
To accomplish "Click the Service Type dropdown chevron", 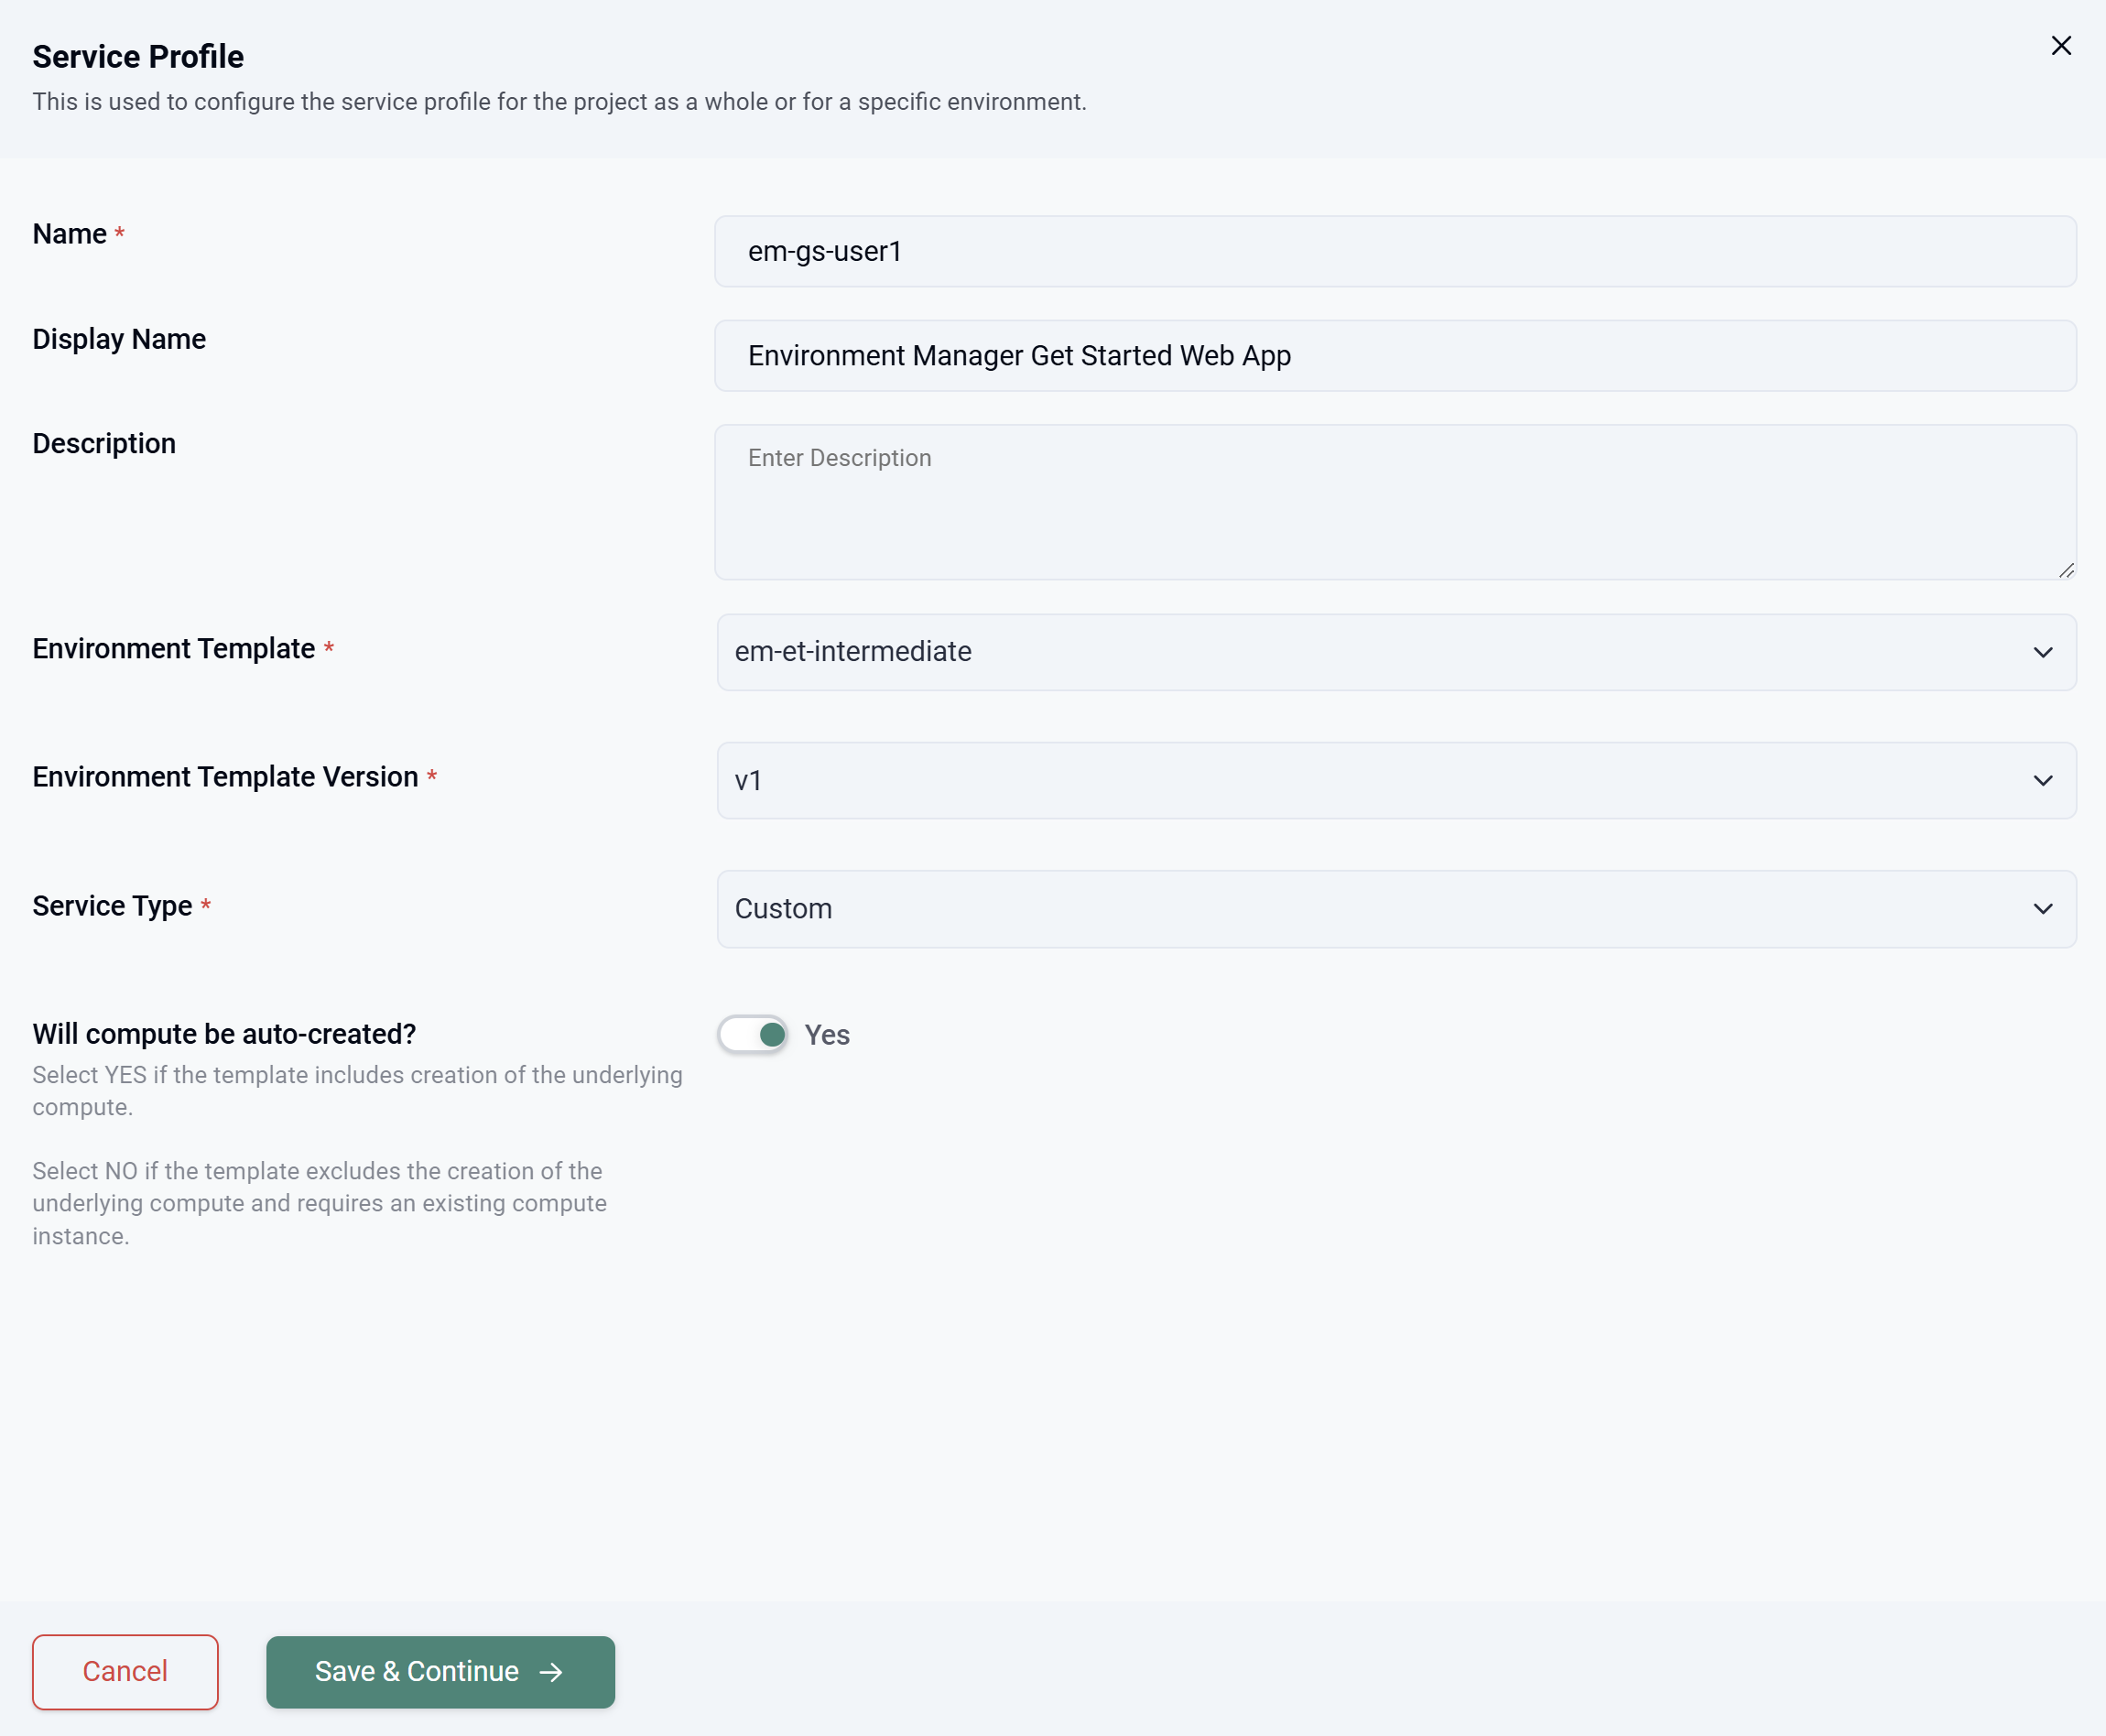I will (x=2042, y=909).
